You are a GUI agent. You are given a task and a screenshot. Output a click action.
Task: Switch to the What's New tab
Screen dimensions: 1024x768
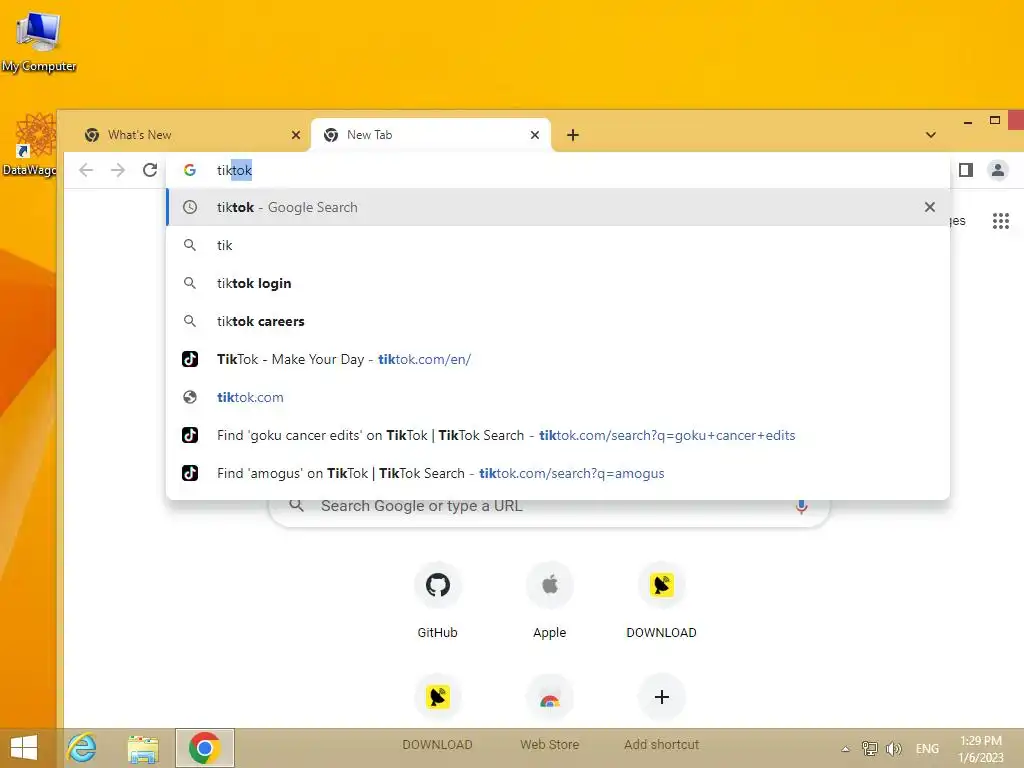pyautogui.click(x=189, y=135)
